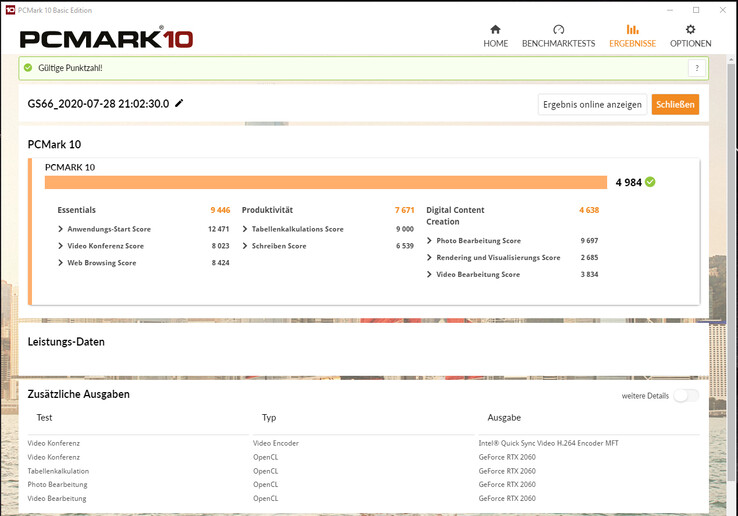This screenshot has width=738, height=516.
Task: Click the Produktivität group heading
Action: pos(267,210)
